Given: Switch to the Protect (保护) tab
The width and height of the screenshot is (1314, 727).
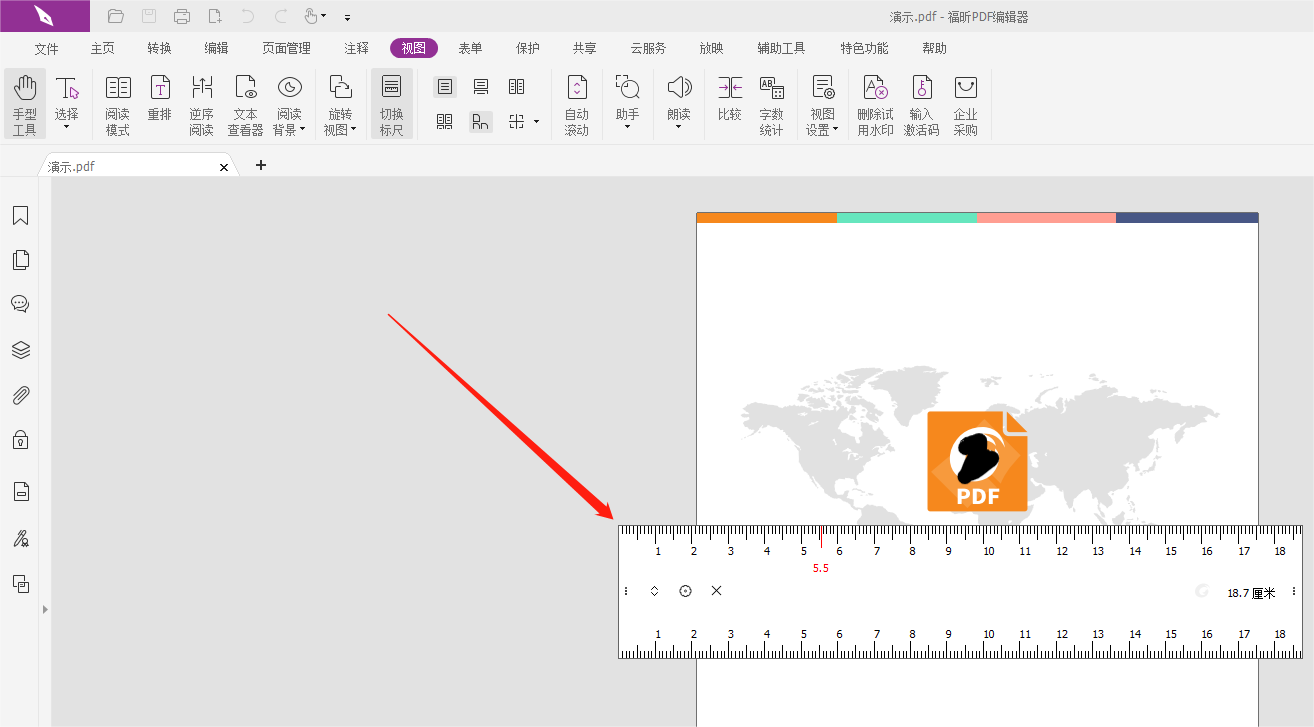Looking at the screenshot, I should coord(527,48).
